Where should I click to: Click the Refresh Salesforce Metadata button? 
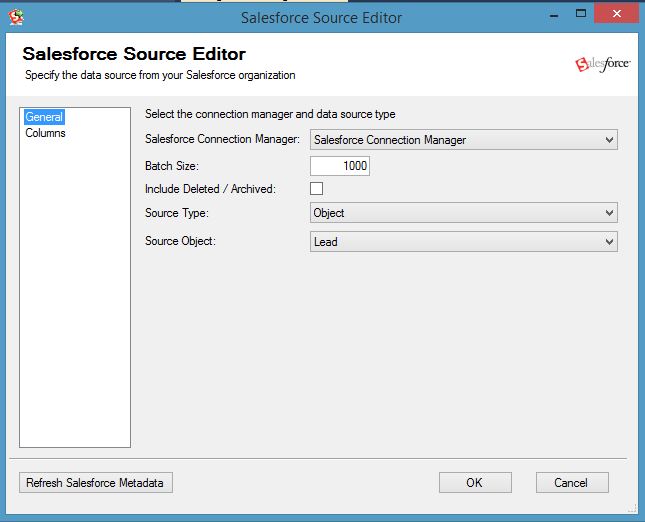tap(96, 483)
